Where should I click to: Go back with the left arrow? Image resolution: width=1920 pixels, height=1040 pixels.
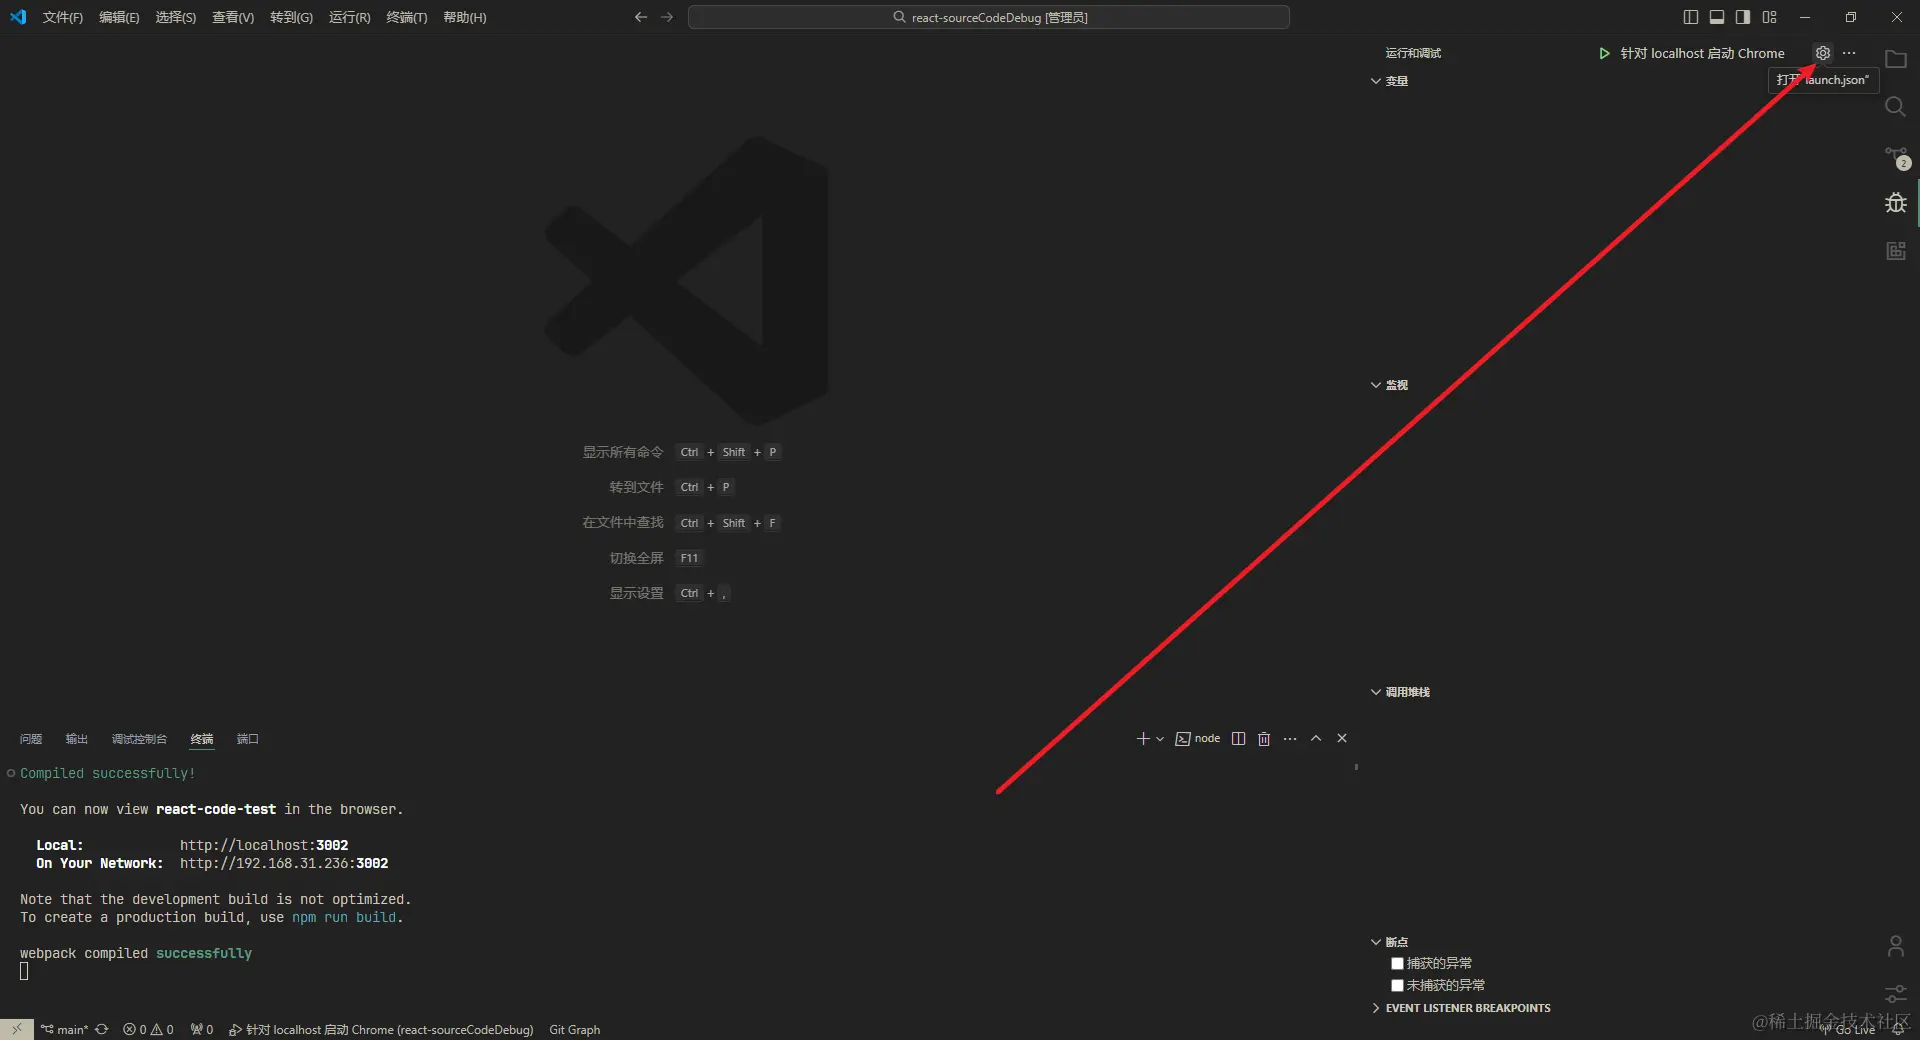click(x=641, y=17)
